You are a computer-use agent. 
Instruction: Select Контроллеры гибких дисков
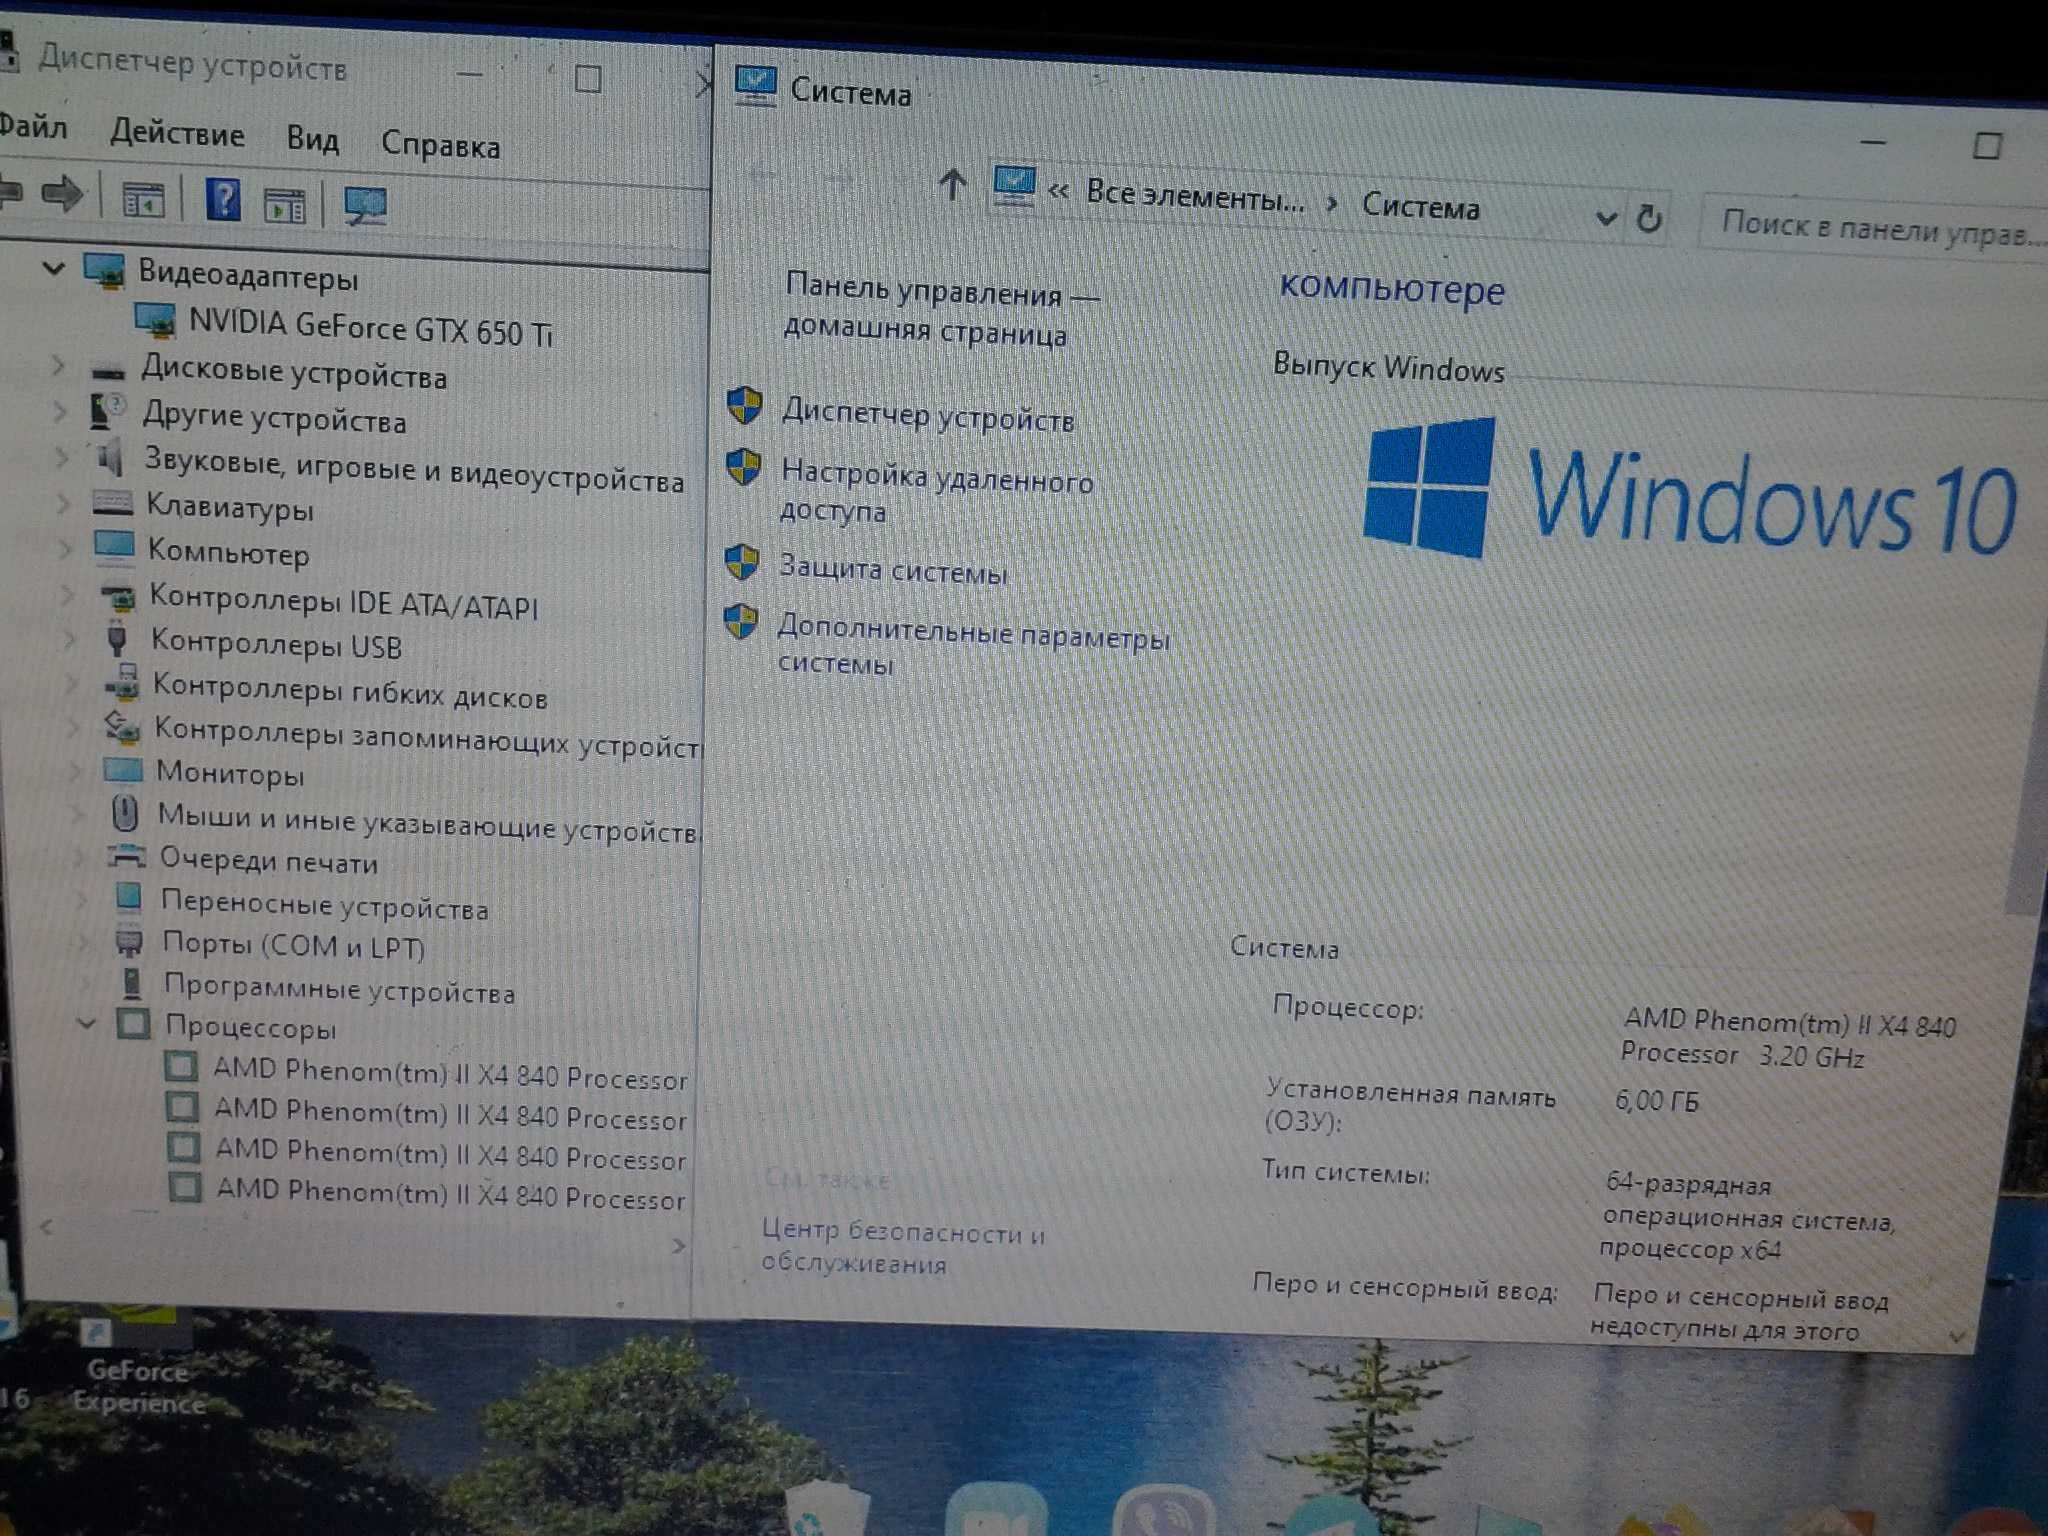click(350, 691)
